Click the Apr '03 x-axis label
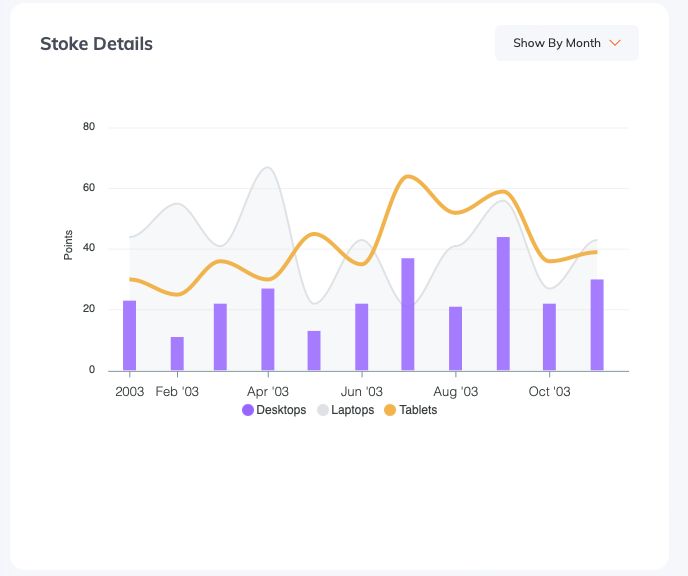688x576 pixels. 268,391
